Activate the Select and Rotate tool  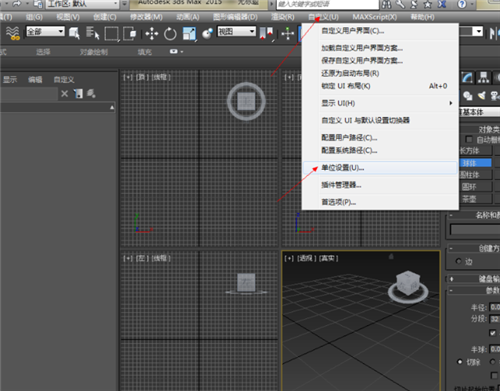coord(170,34)
